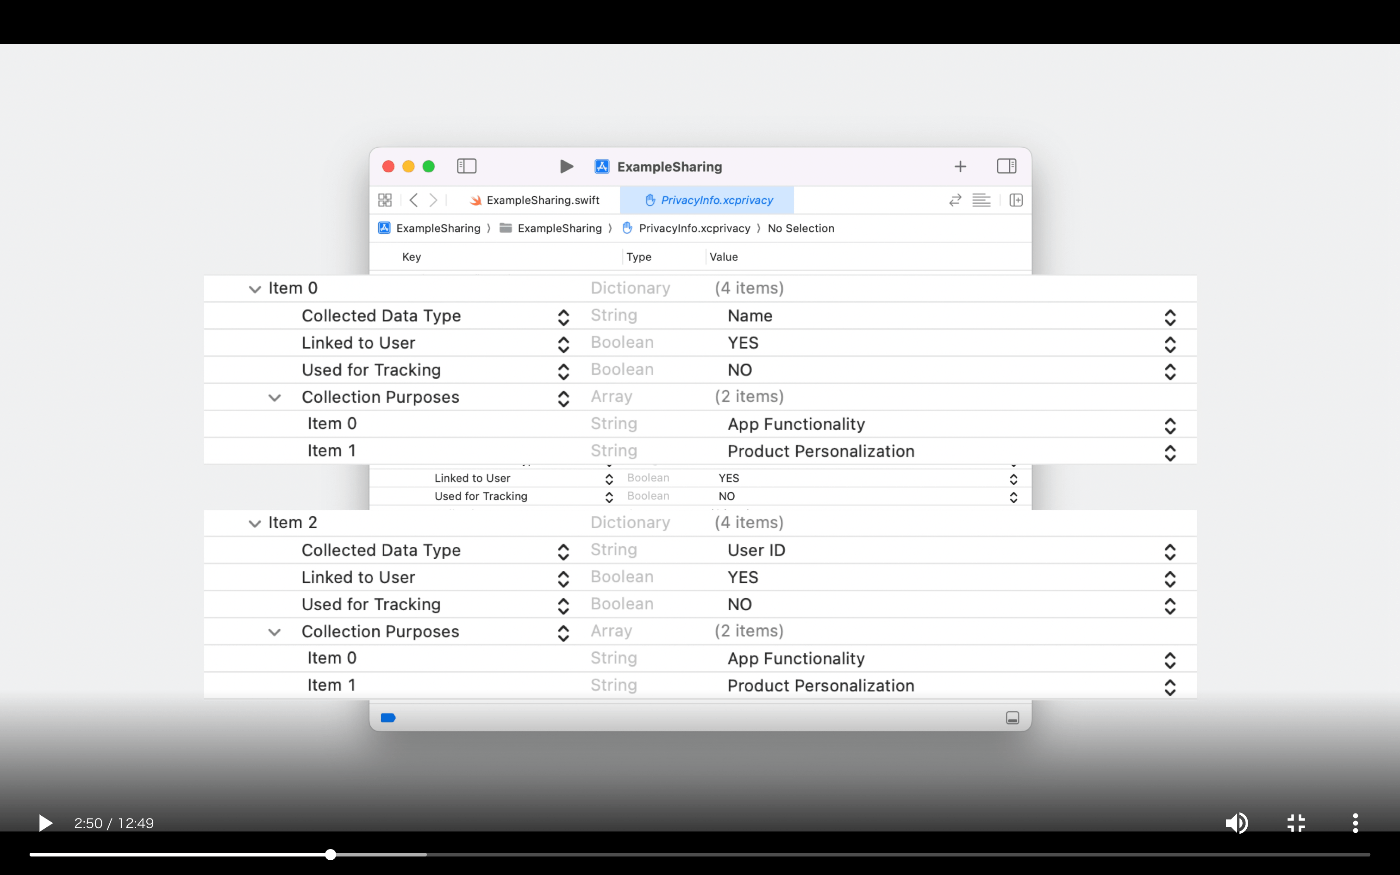The image size is (1400, 875).
Task: Collapse Collection Purposes under Item 2
Action: (x=275, y=632)
